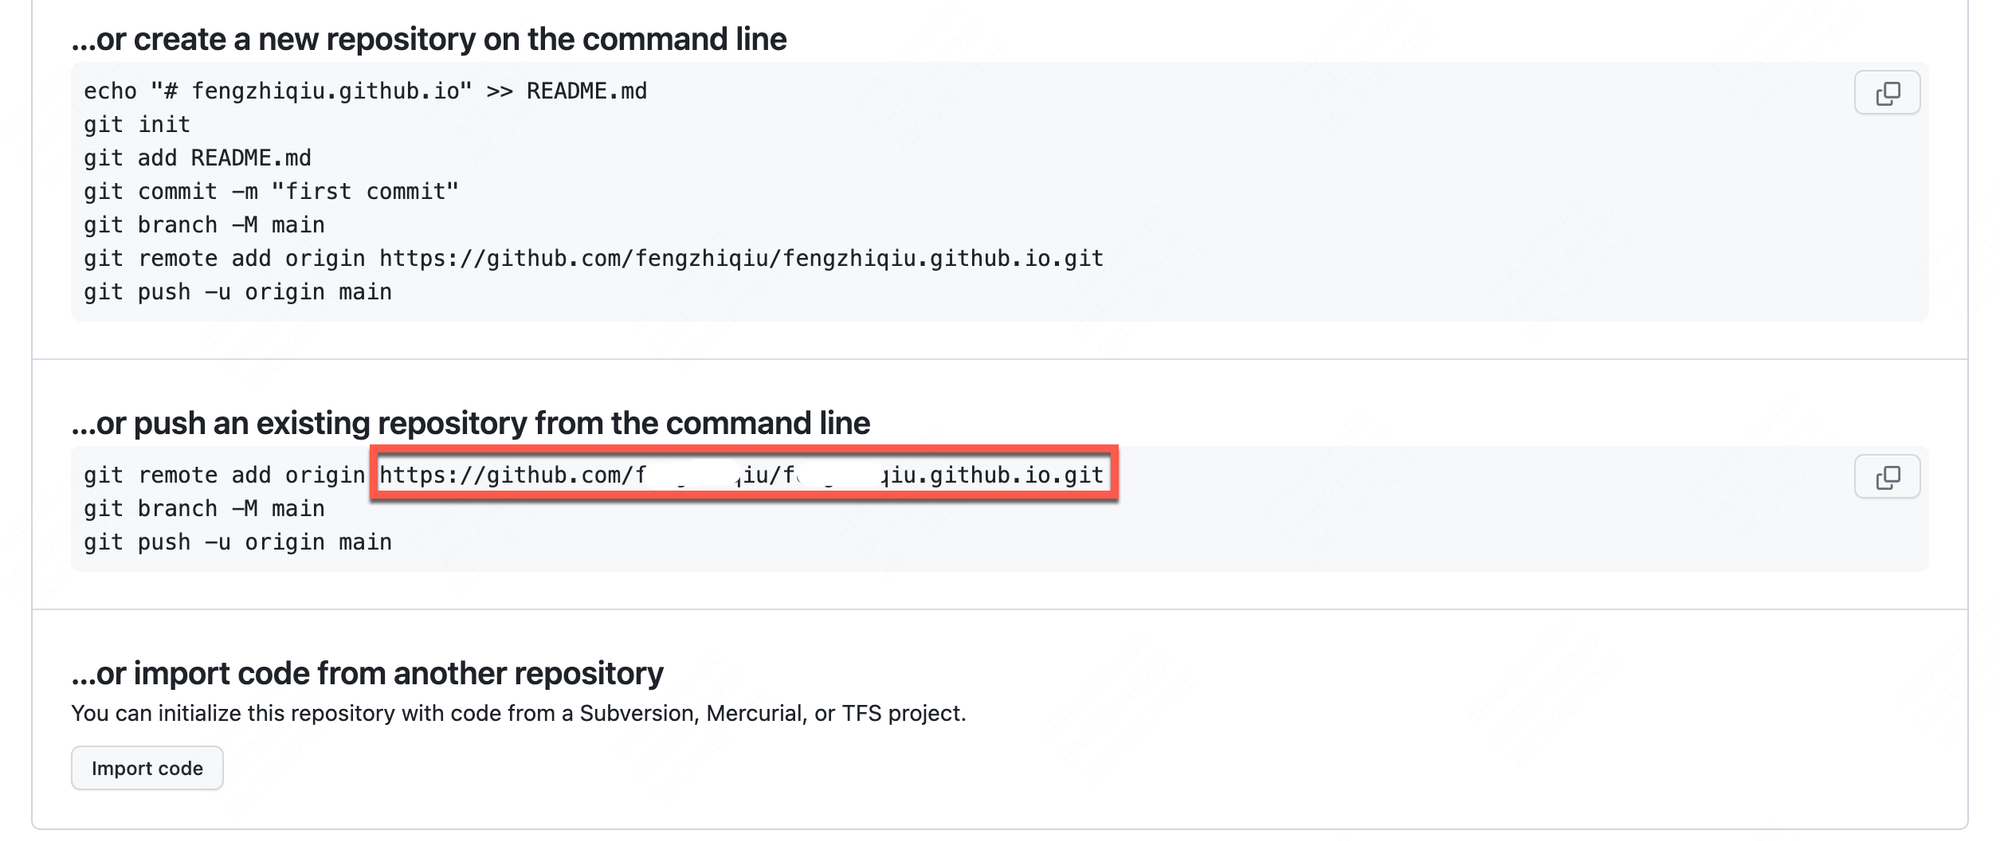Click the create new repository heading
This screenshot has height=841, width=2000.
coord(429,39)
